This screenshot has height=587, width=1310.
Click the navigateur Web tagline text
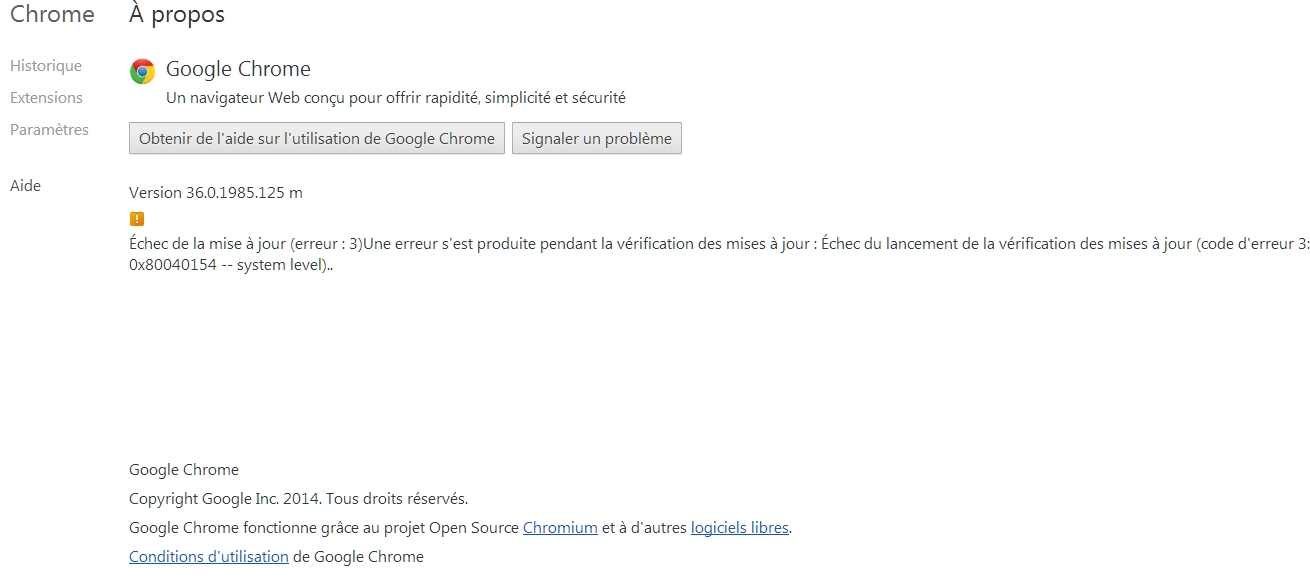click(x=396, y=98)
